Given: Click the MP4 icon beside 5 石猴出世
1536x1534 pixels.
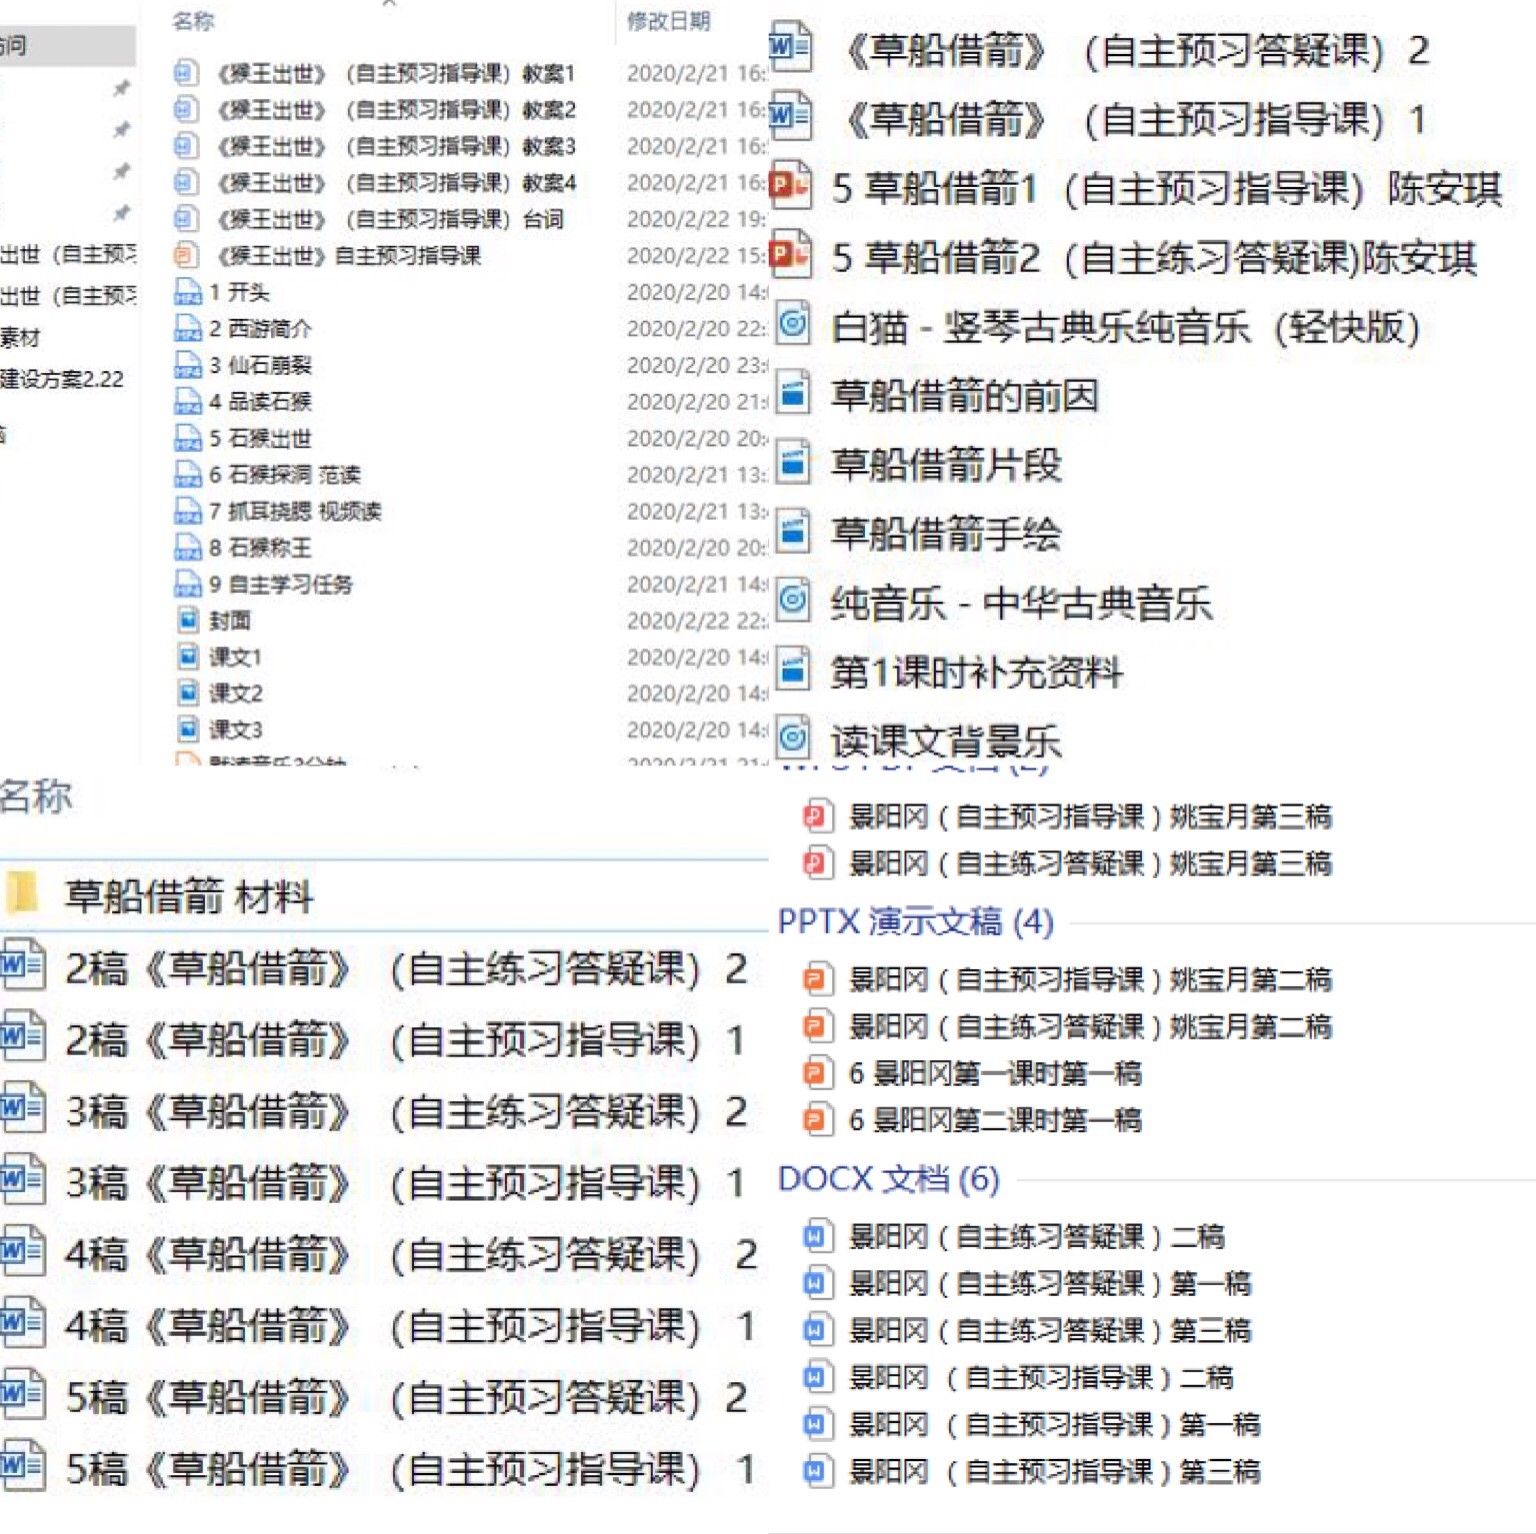Looking at the screenshot, I should (x=187, y=438).
